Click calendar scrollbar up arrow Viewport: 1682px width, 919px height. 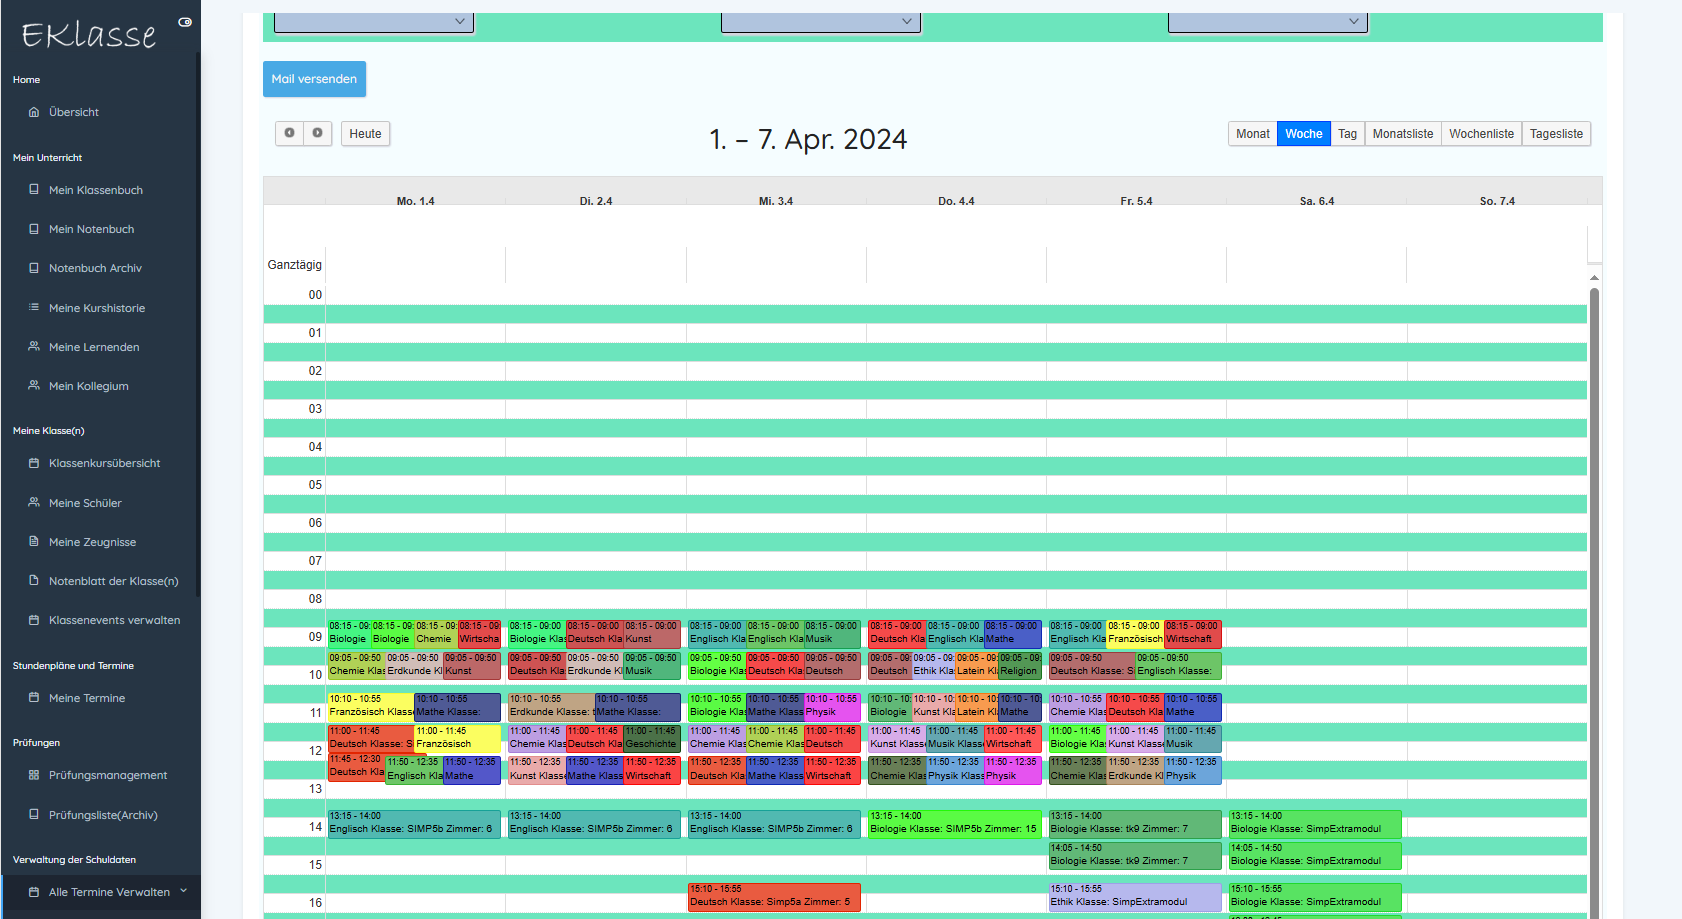(1594, 277)
